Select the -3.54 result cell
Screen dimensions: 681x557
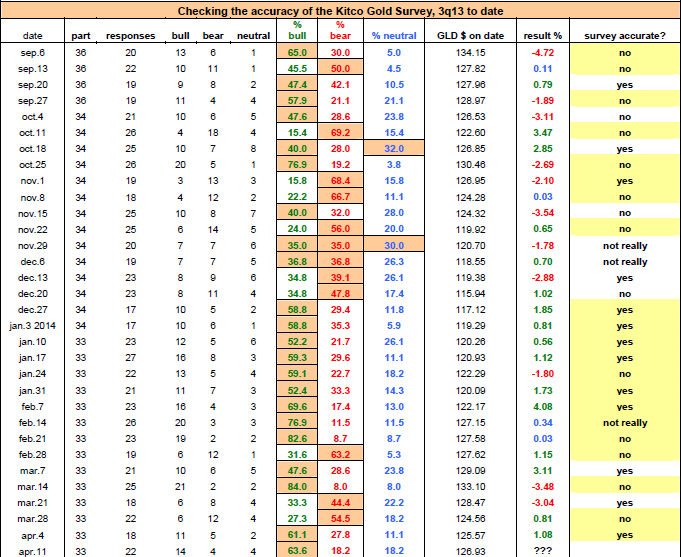coord(542,213)
